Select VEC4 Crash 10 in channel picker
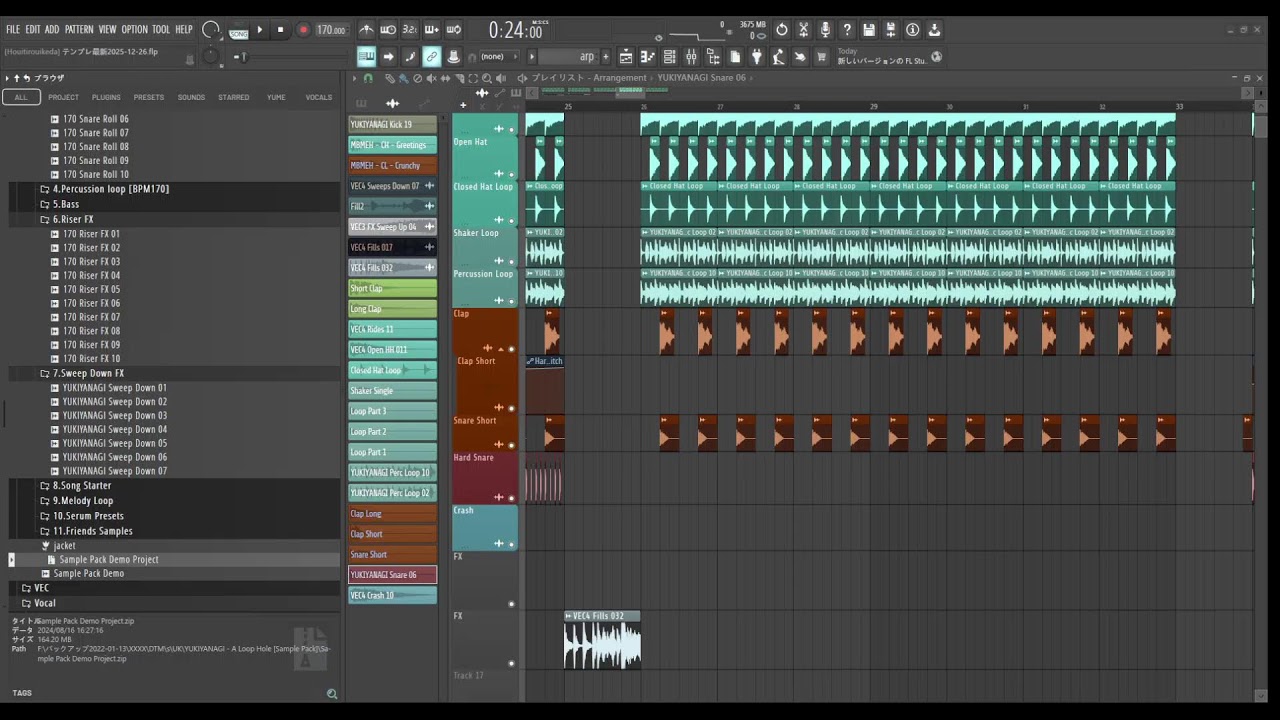1280x720 pixels. click(x=392, y=595)
